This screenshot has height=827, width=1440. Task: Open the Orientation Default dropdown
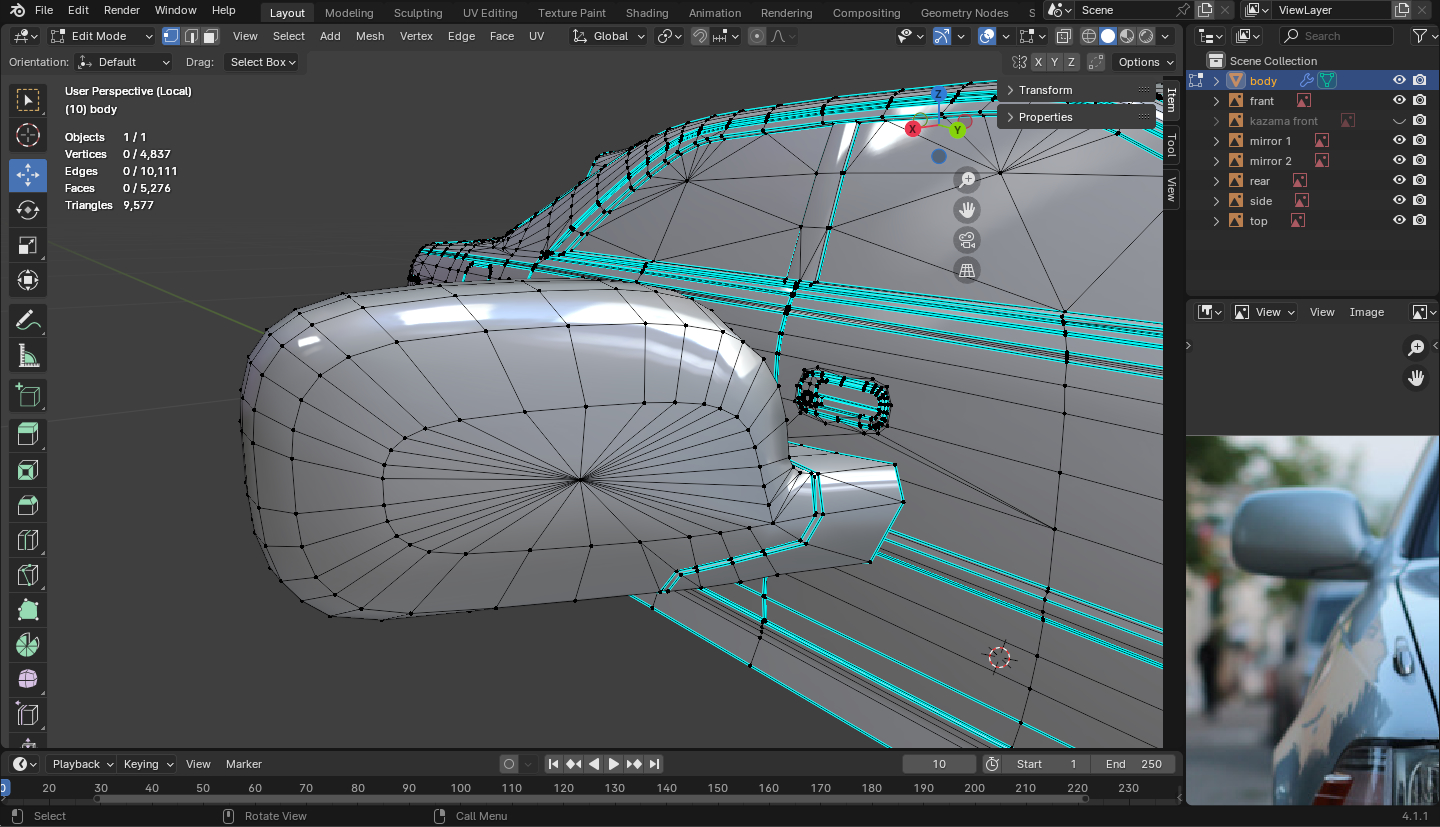(124, 62)
